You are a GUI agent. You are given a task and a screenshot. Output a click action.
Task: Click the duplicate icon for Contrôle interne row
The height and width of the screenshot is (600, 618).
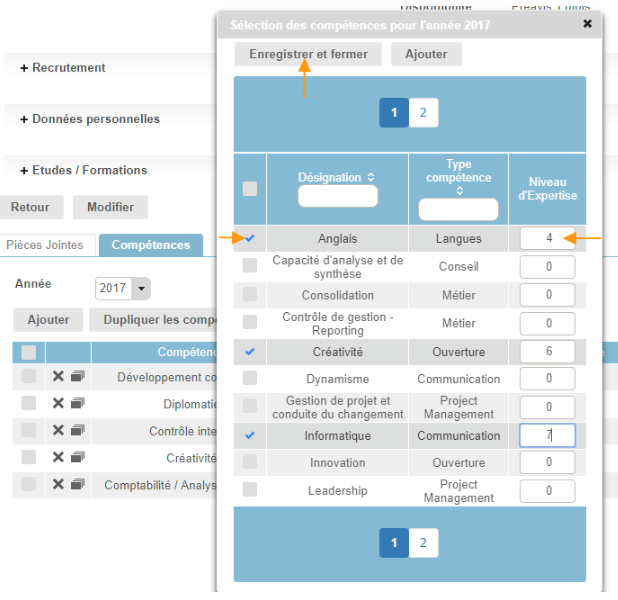[x=77, y=430]
